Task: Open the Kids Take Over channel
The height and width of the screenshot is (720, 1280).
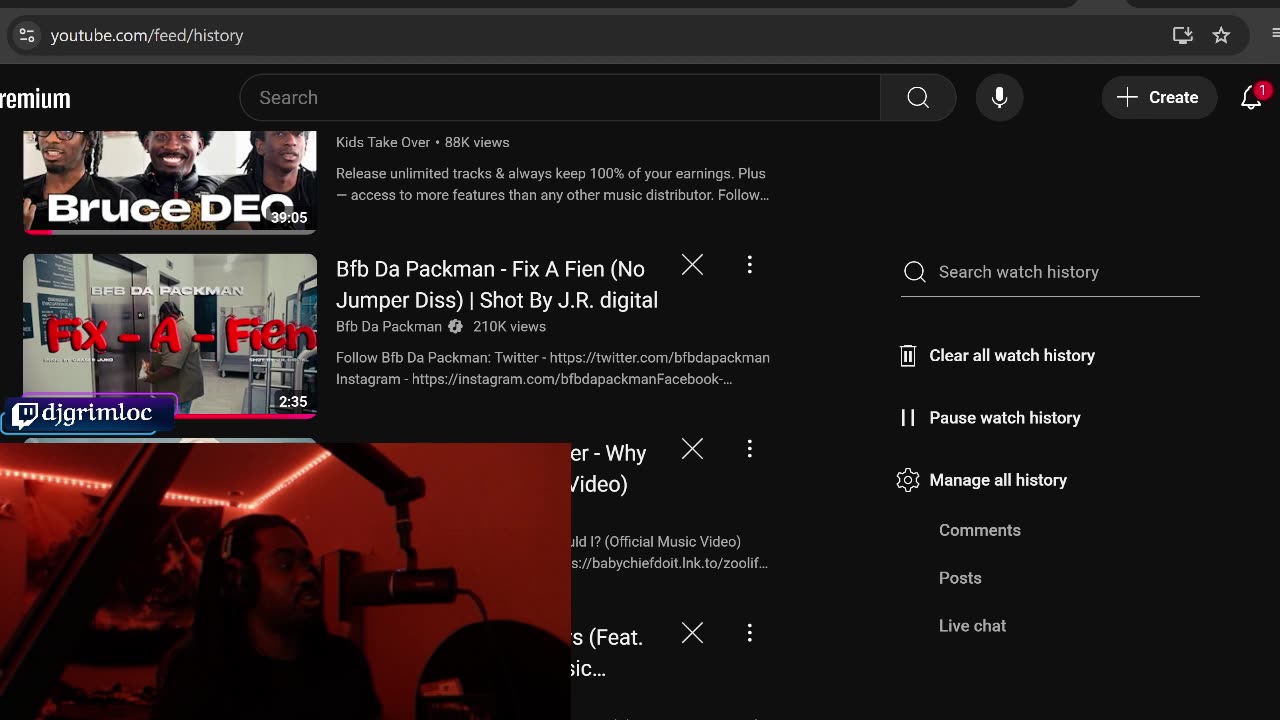Action: point(383,142)
